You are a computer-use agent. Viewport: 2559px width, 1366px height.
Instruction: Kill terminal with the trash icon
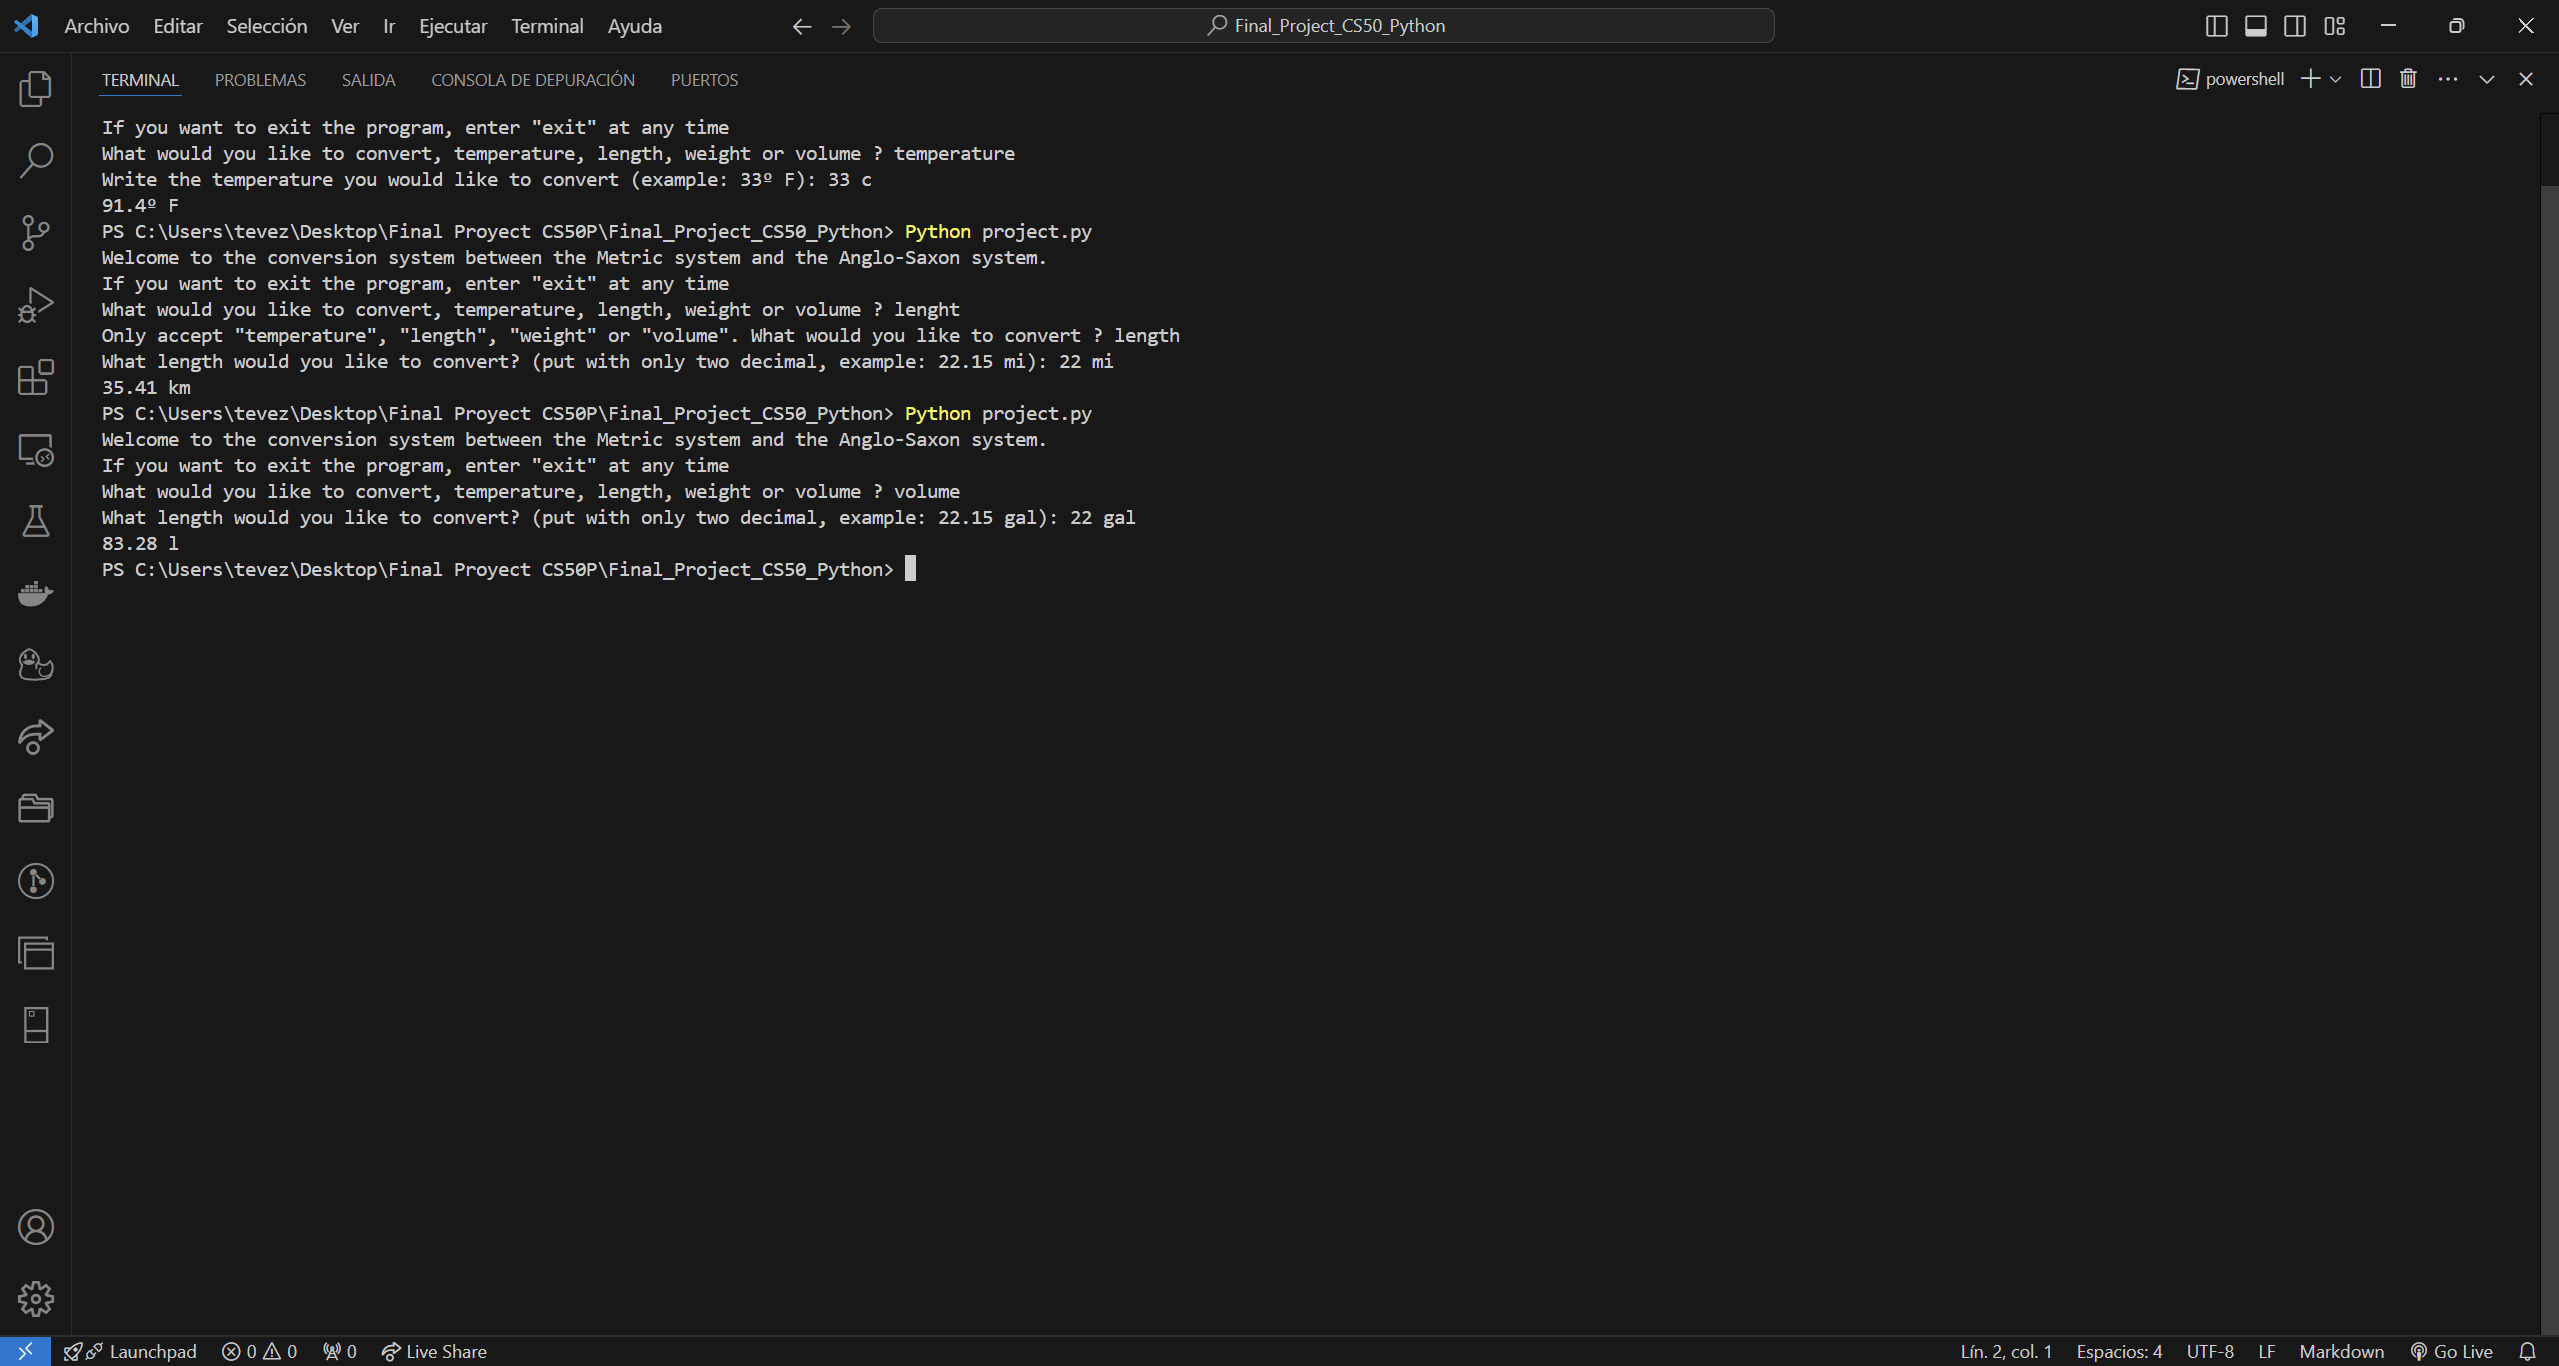[2408, 79]
